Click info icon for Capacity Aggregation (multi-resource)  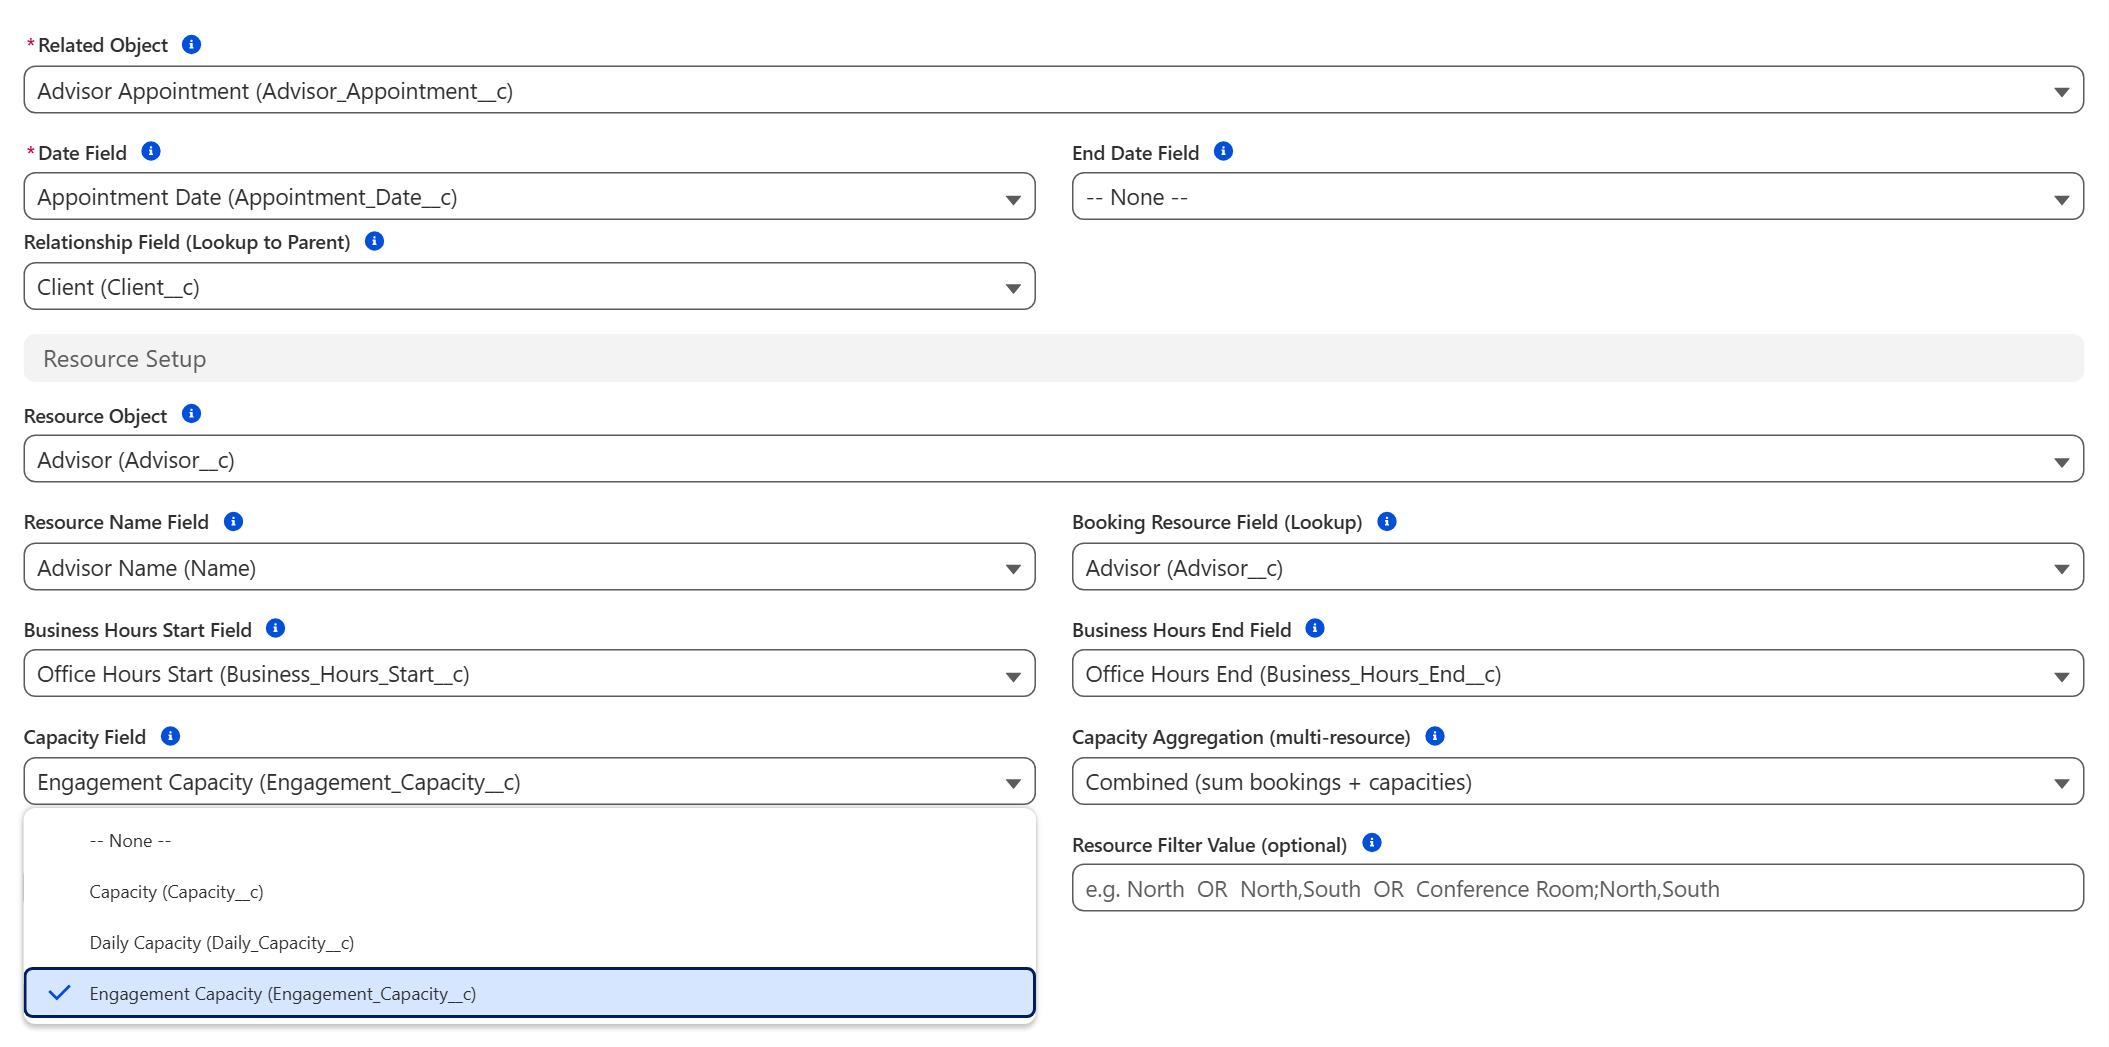tap(1435, 736)
